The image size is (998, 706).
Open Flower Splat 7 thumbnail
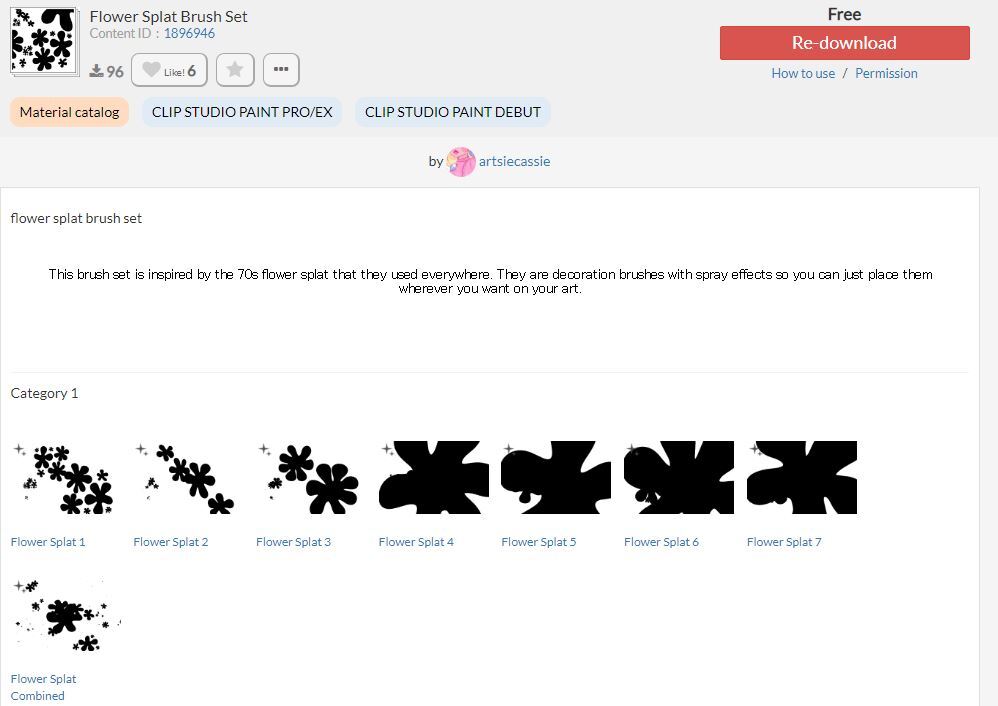[801, 477]
